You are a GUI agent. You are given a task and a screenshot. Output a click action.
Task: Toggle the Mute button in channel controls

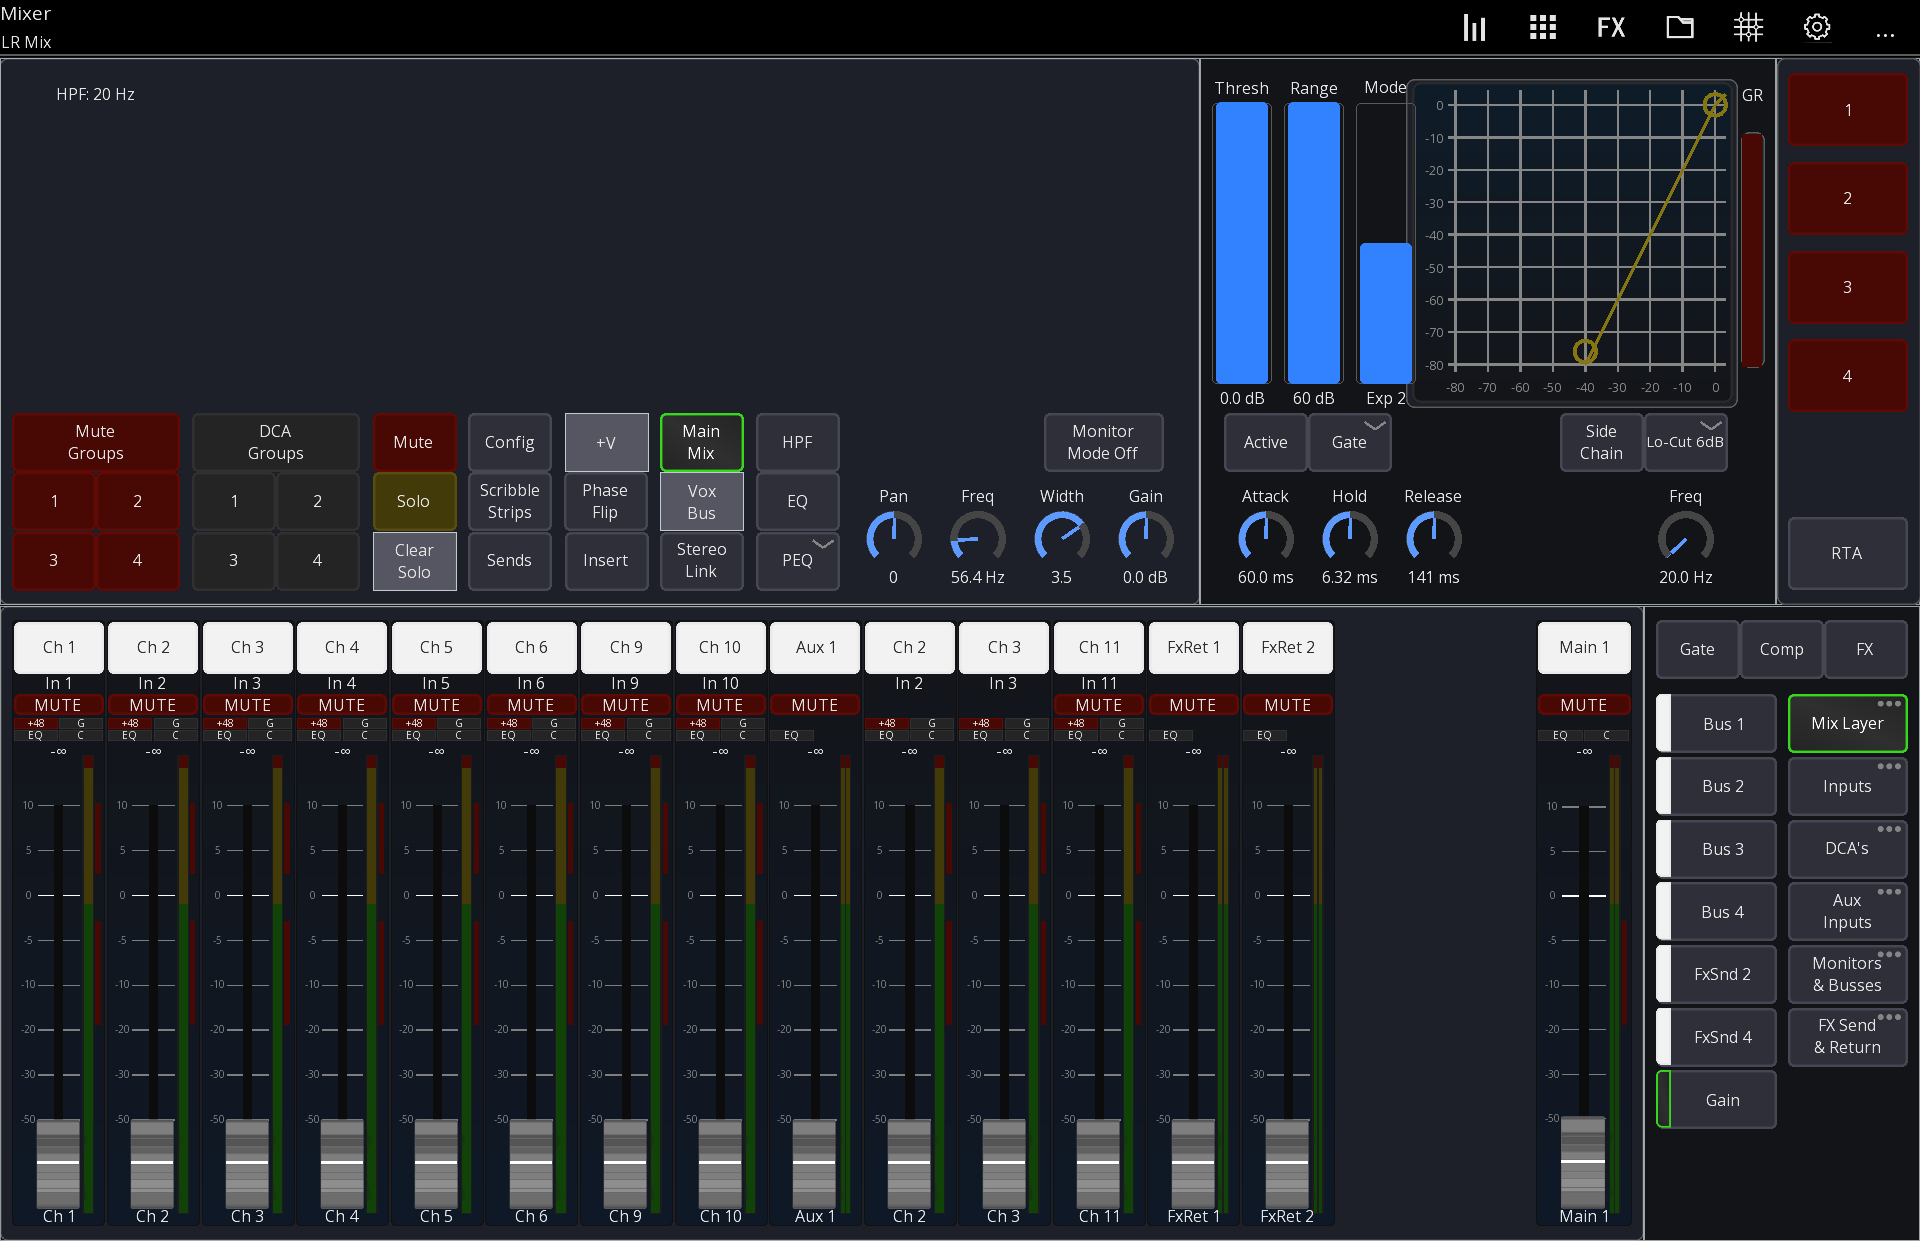click(413, 442)
